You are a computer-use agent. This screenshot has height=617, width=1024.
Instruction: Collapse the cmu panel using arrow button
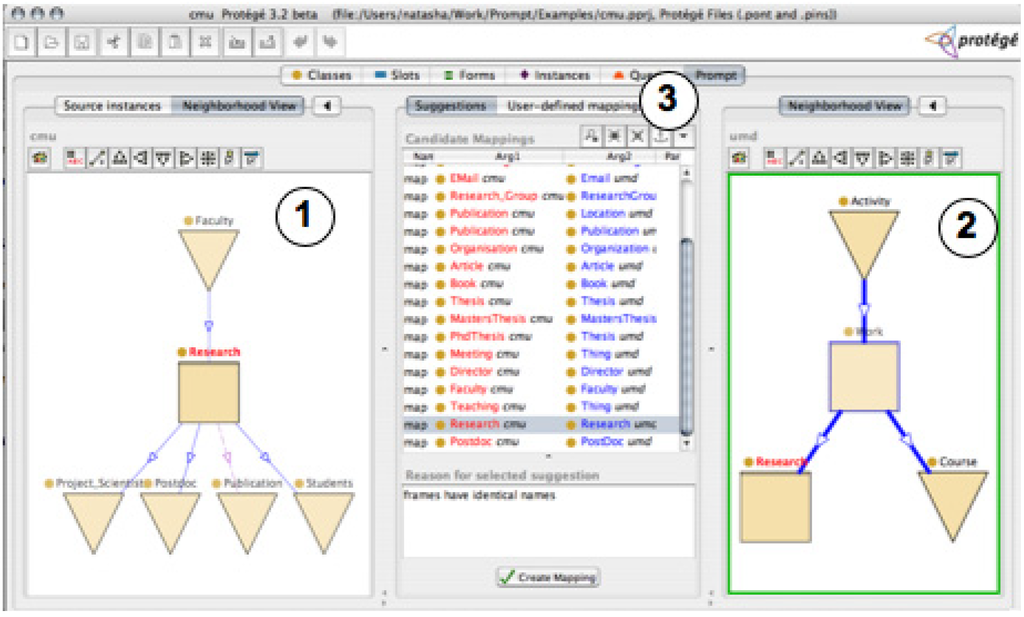[x=328, y=106]
